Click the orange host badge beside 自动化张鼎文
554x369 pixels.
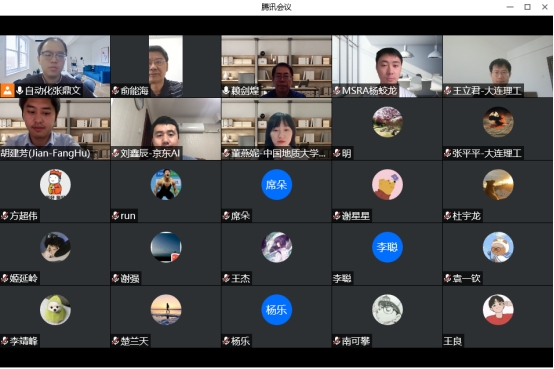7,90
